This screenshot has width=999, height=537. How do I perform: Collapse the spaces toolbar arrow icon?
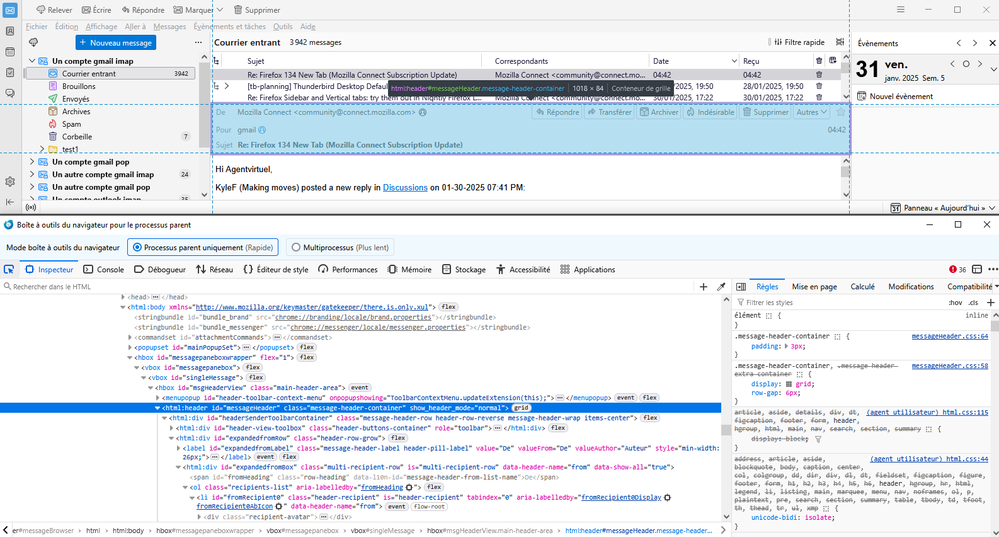click(x=10, y=202)
